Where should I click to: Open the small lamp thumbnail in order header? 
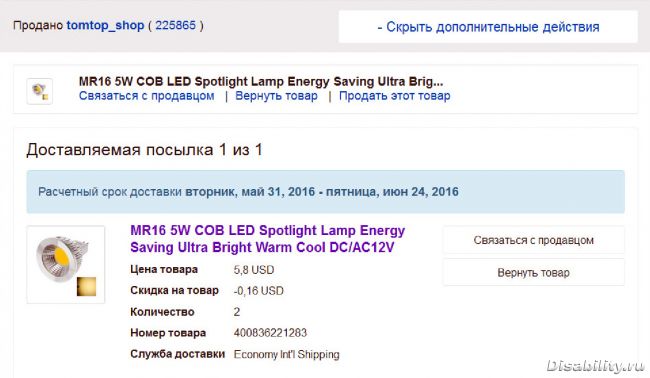pyautogui.click(x=40, y=91)
